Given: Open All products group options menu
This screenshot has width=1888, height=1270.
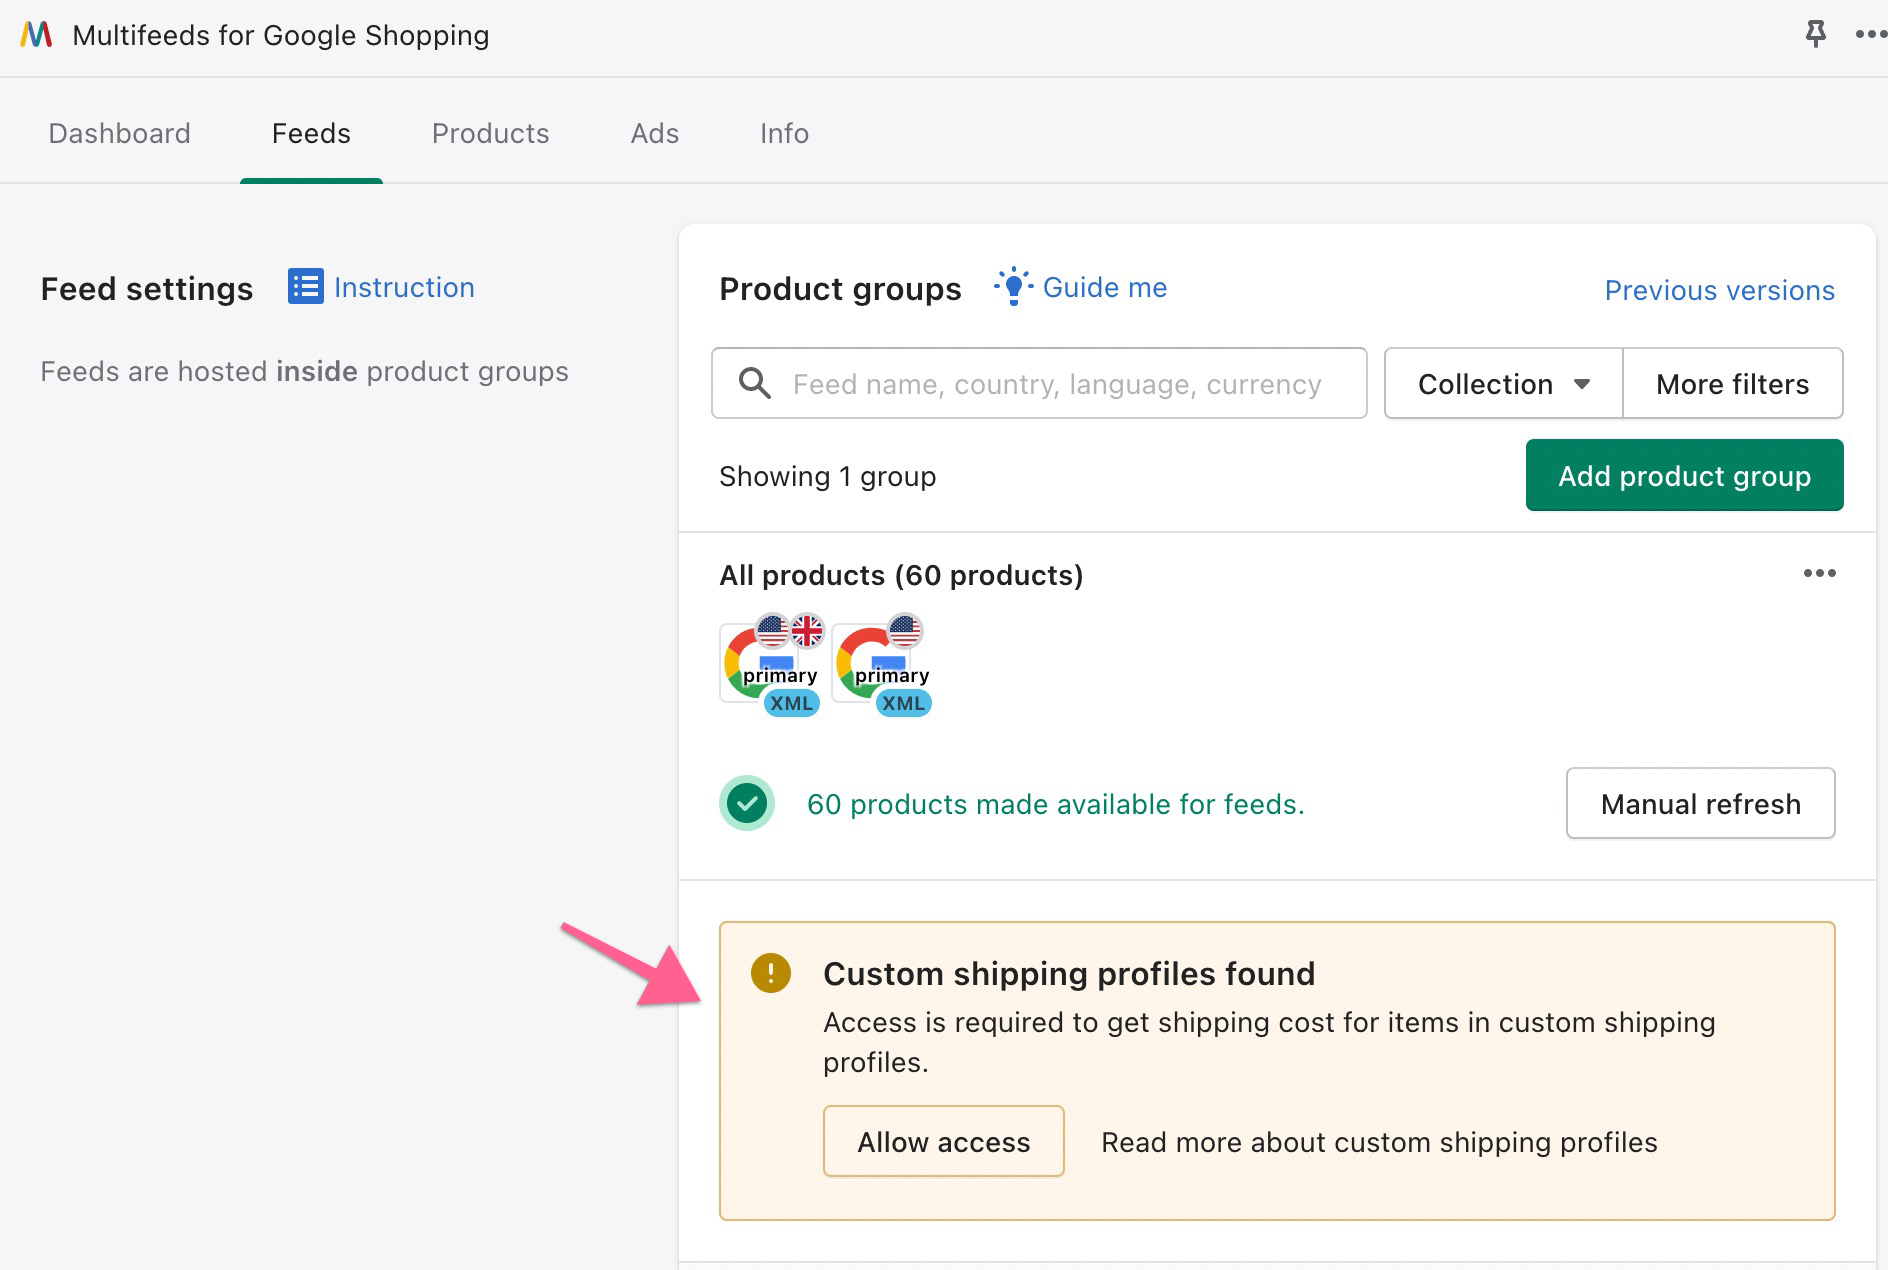Looking at the screenshot, I should pyautogui.click(x=1819, y=573).
